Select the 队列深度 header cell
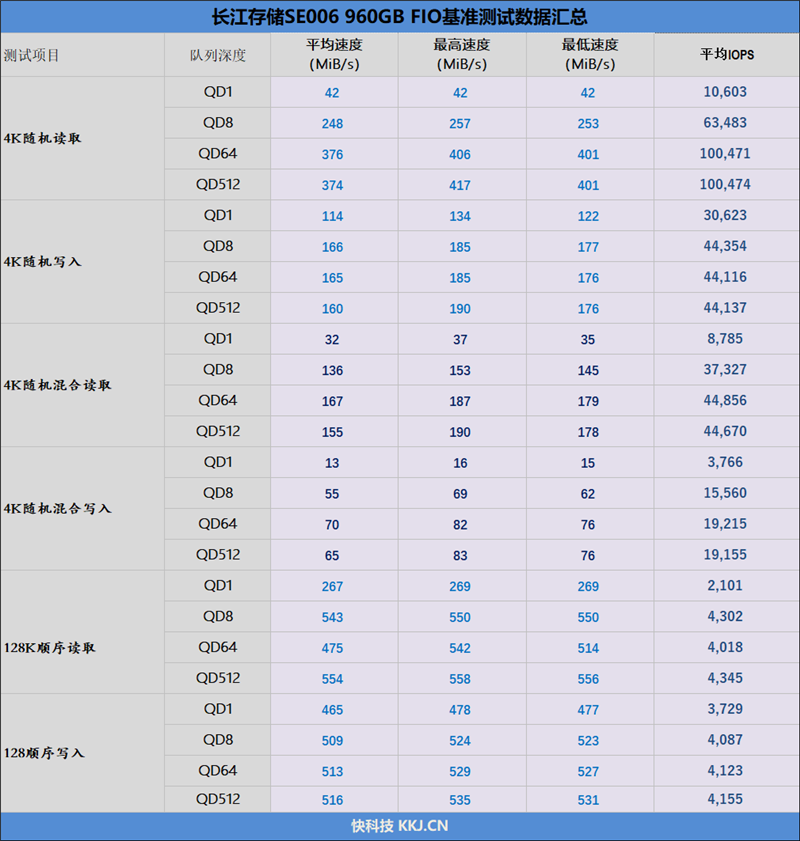 pyautogui.click(x=218, y=55)
